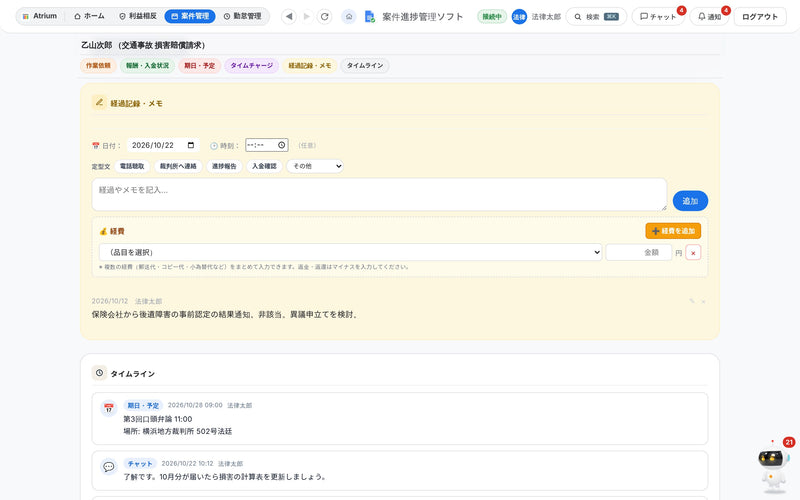Open the その他 template dropdown
Viewport: 800px width, 500px height.
[315, 166]
